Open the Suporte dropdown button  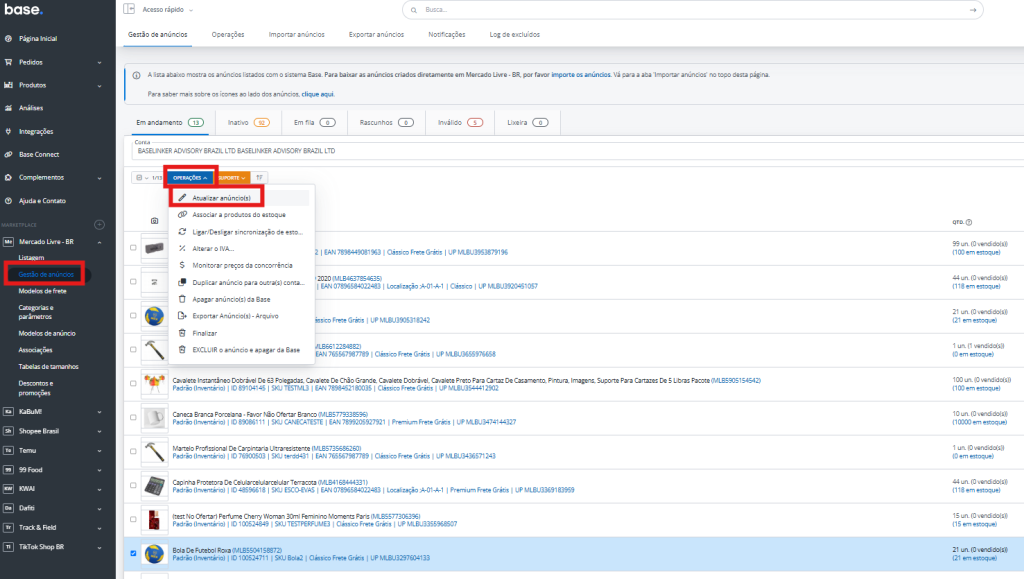click(232, 178)
